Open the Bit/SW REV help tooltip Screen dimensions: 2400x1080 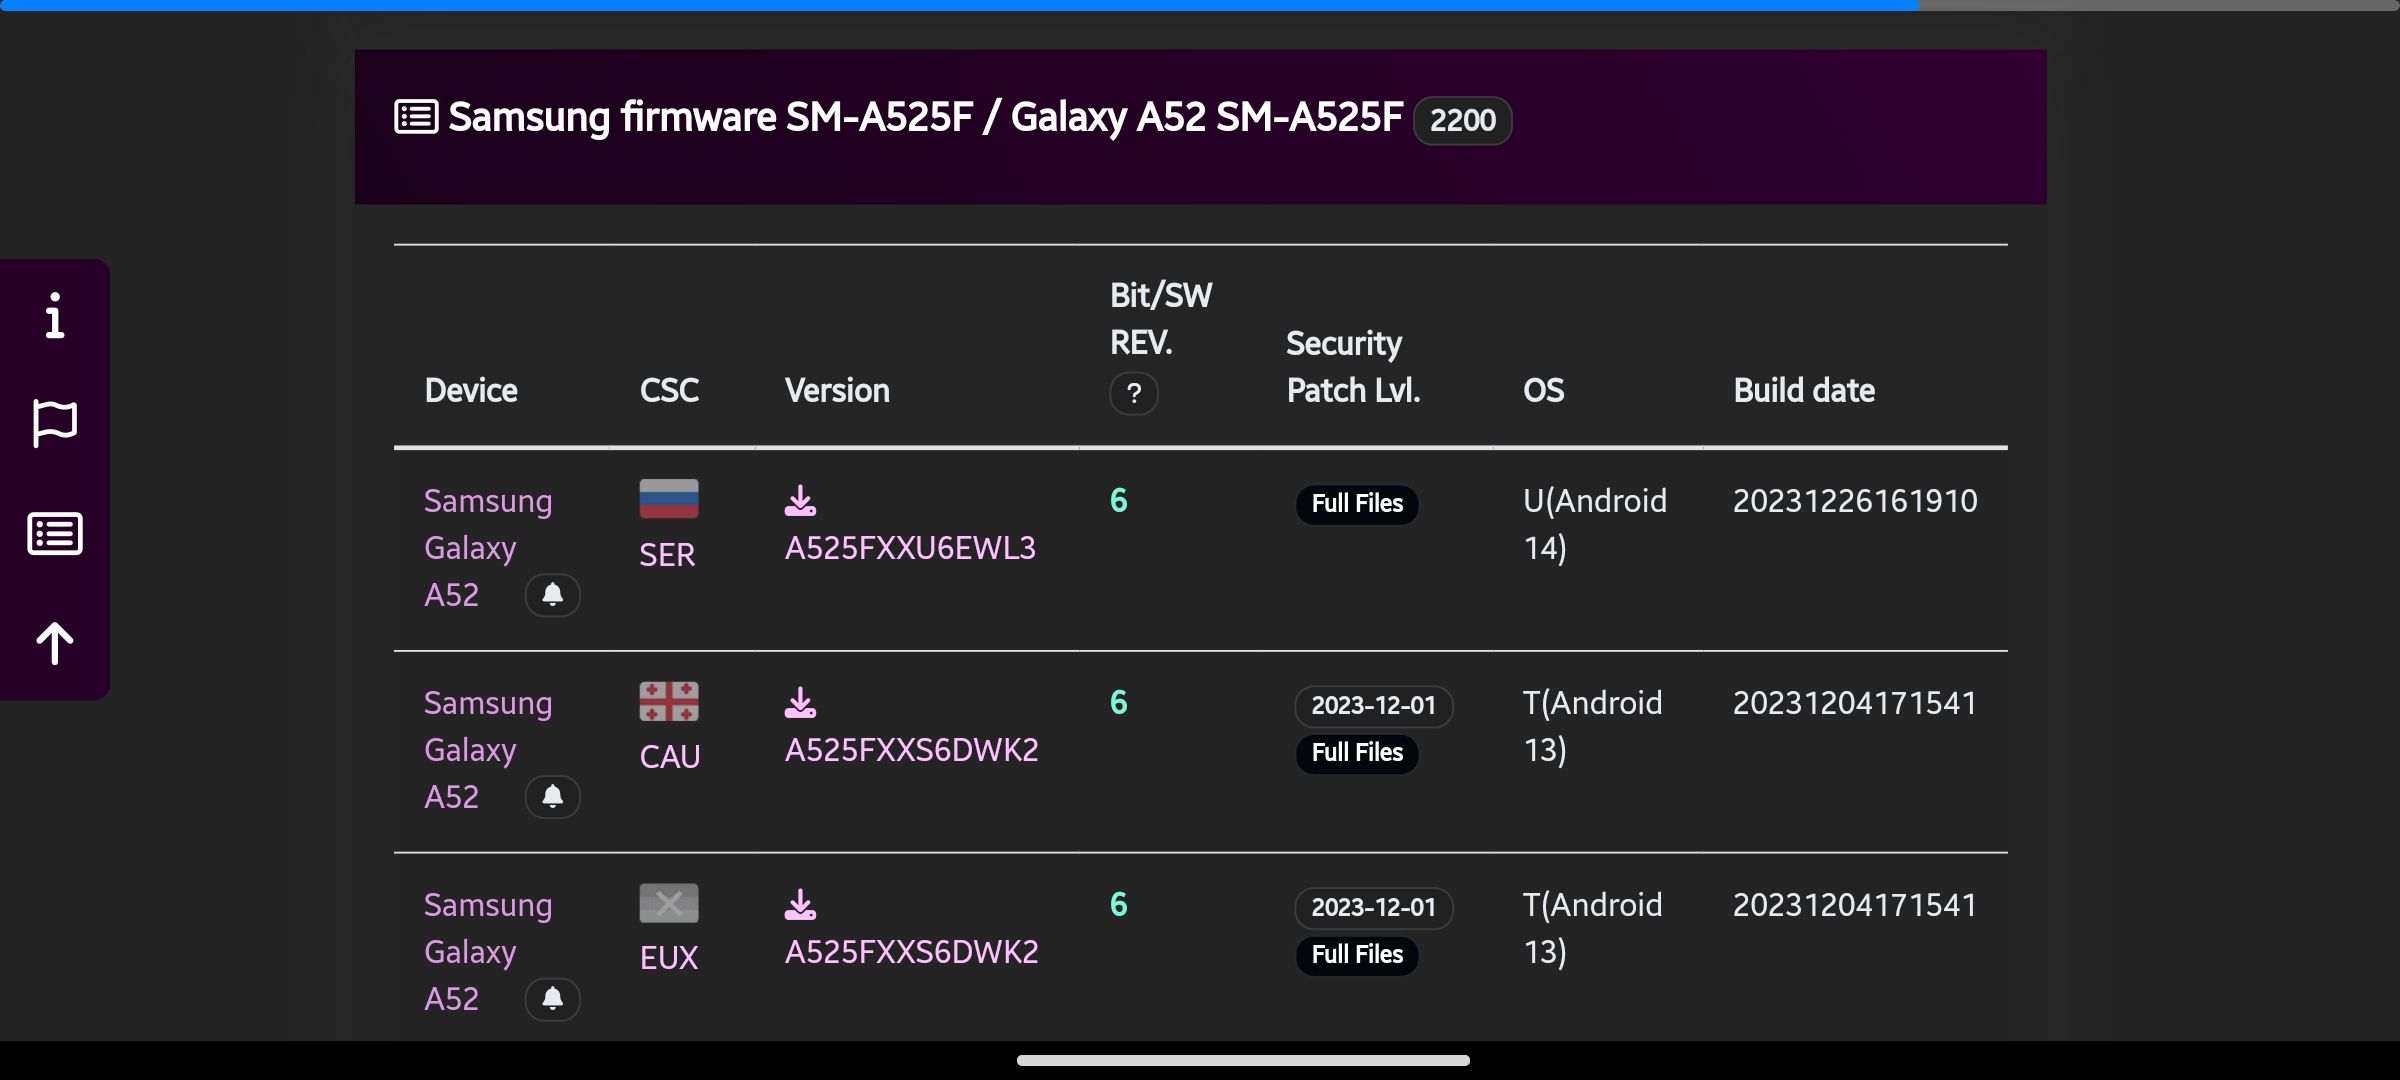(x=1133, y=394)
